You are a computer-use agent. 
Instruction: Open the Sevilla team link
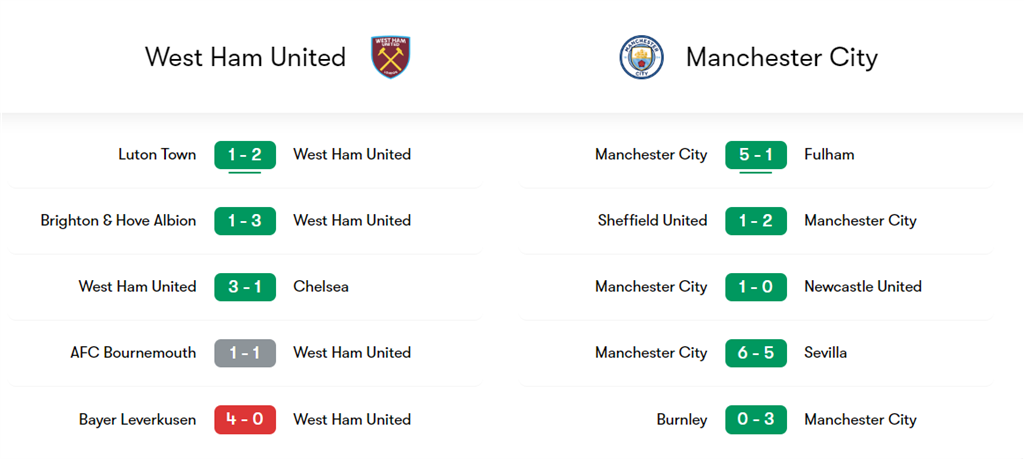click(825, 353)
